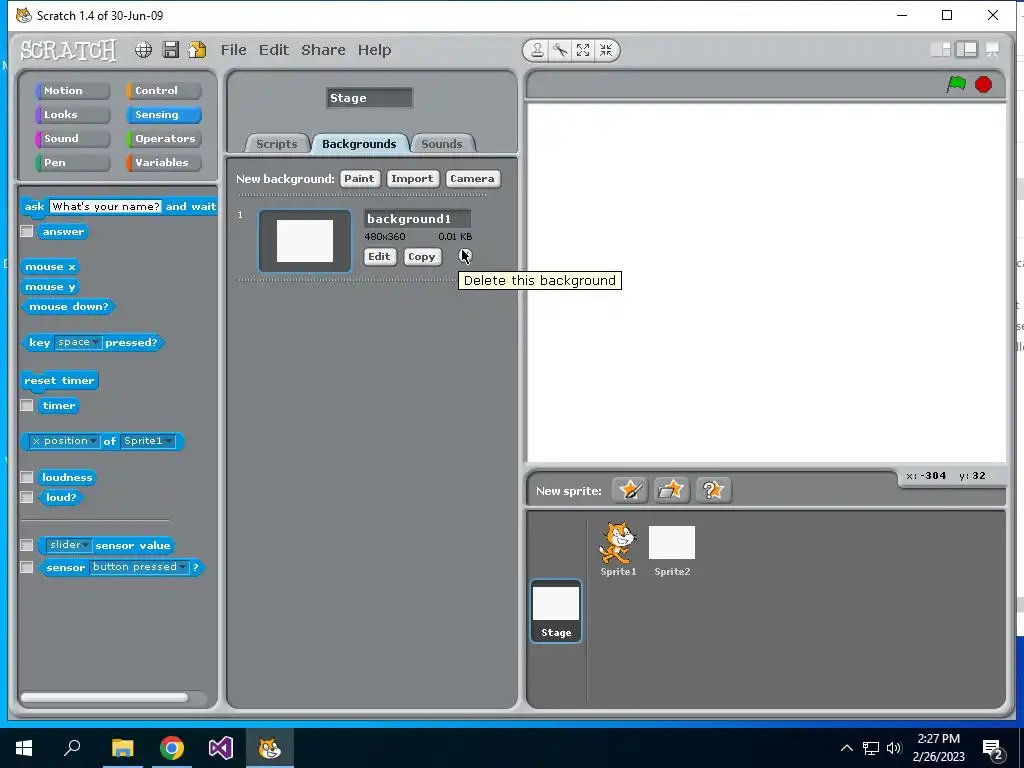Click the background1 thumbnail preview
This screenshot has width=1024, height=768.
click(x=305, y=241)
